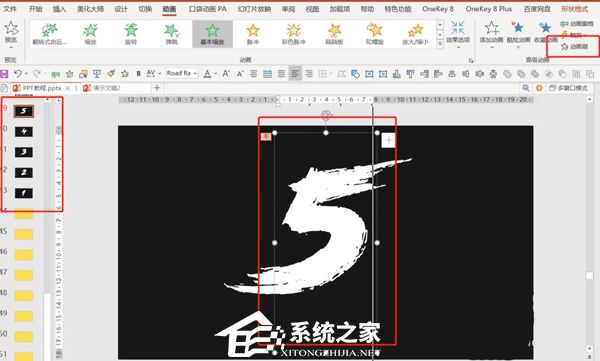The height and width of the screenshot is (361, 600).
Task: Click the slide editor scroll up arrow
Action: 589,99
